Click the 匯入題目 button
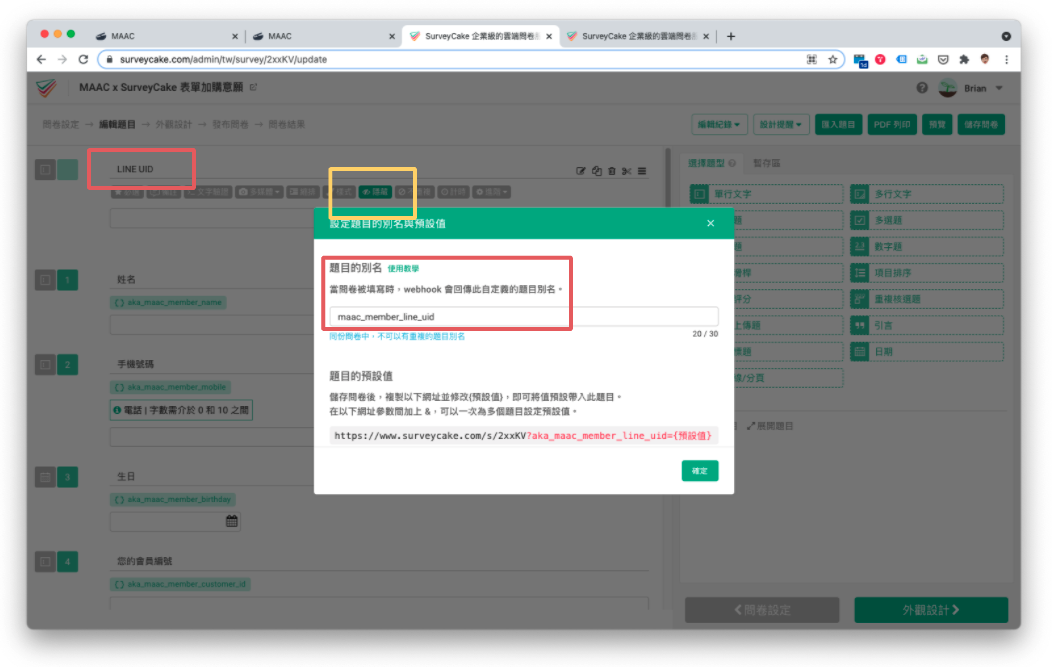This screenshot has width=1059, height=667. [x=838, y=125]
